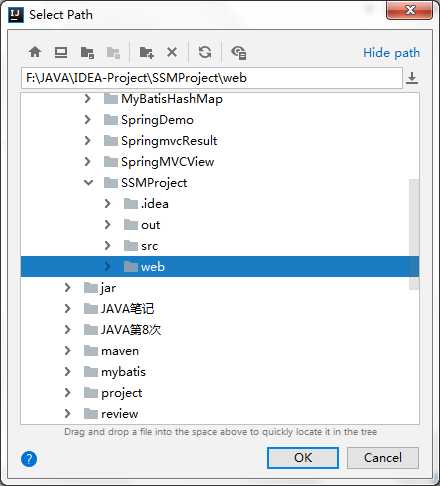Select the JAVA第8次 folder row
The height and width of the screenshot is (486, 440).
[220, 330]
